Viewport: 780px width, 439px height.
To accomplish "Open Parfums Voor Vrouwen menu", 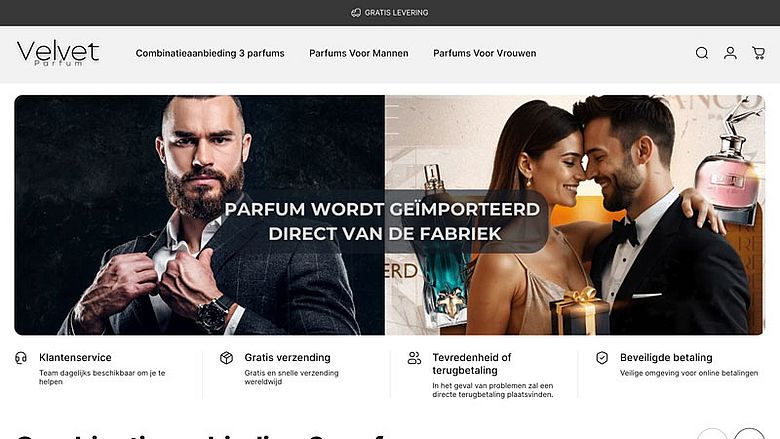I will pyautogui.click(x=485, y=53).
